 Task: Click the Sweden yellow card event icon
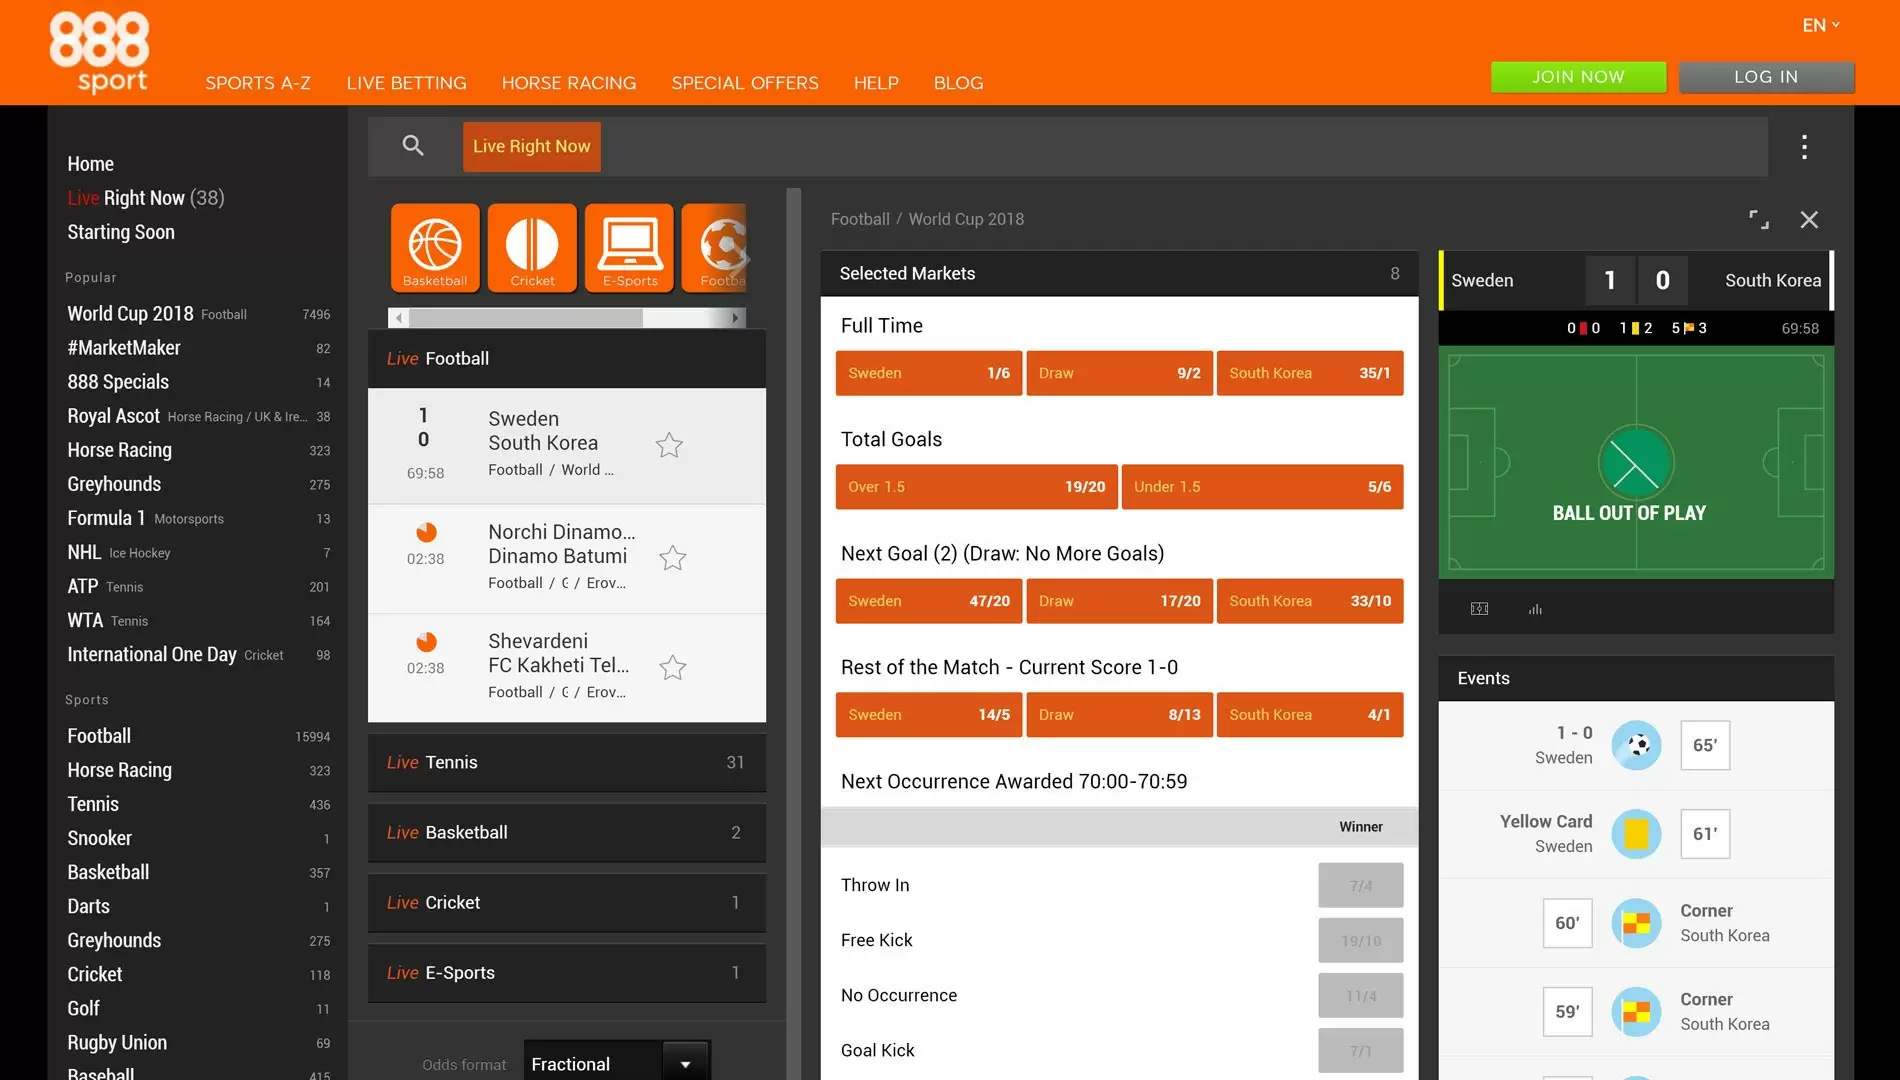click(x=1636, y=834)
